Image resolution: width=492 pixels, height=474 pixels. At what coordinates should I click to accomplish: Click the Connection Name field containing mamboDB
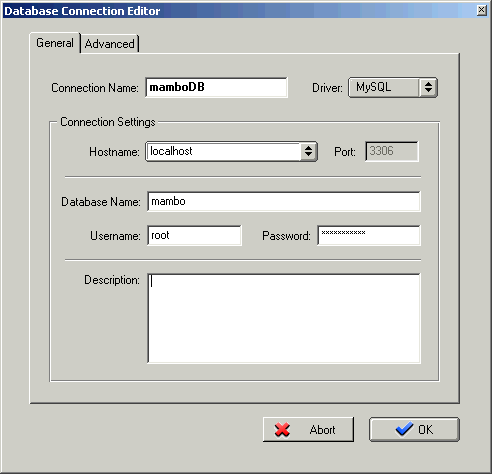216,88
